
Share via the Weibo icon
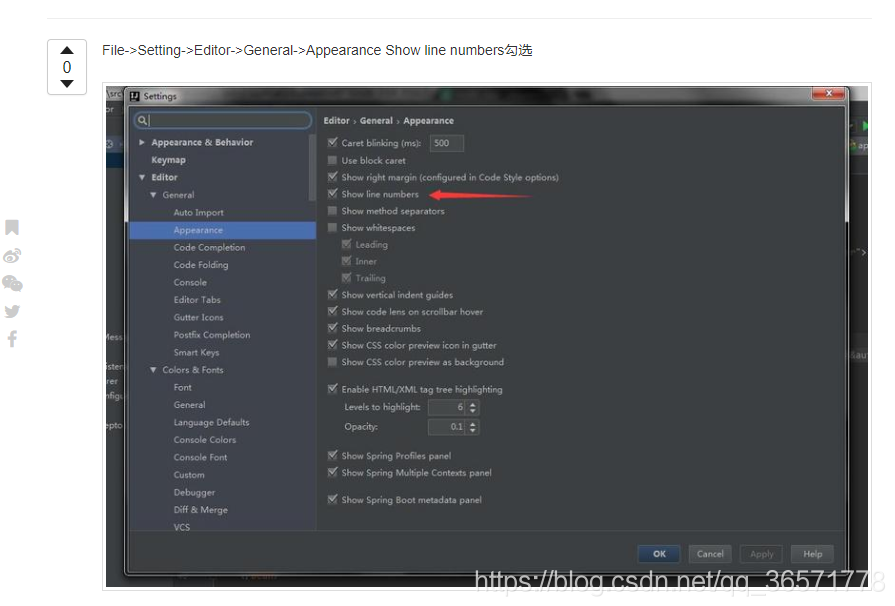(x=12, y=256)
